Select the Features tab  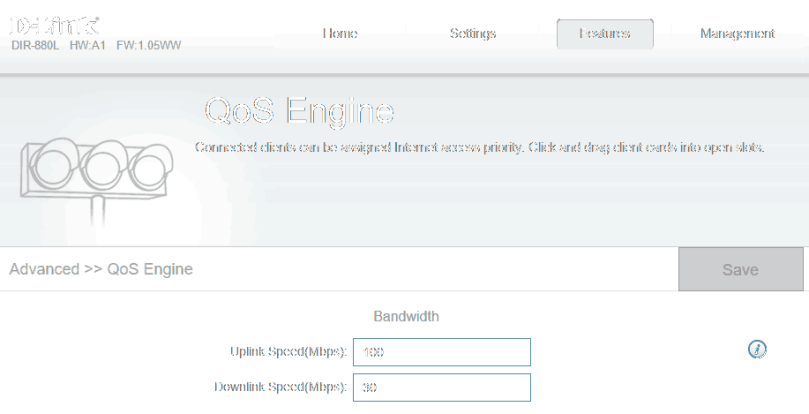click(x=605, y=34)
